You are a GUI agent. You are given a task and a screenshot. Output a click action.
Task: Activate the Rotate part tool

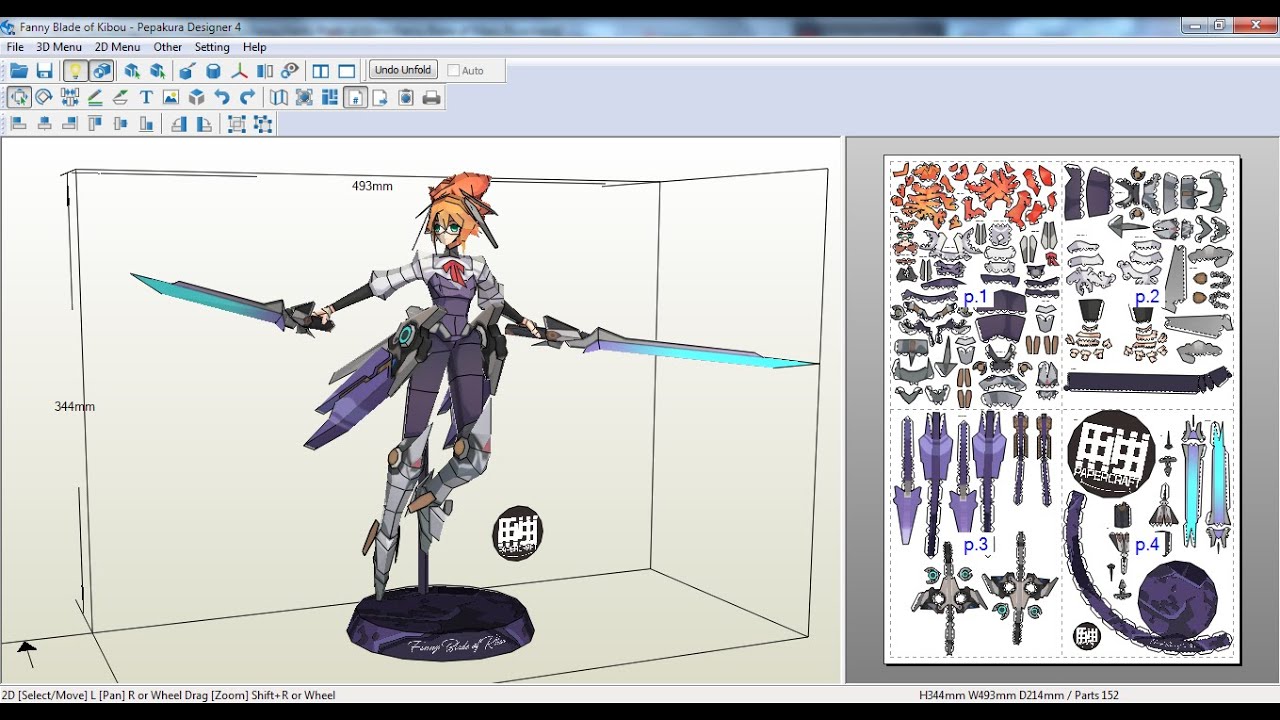[44, 97]
